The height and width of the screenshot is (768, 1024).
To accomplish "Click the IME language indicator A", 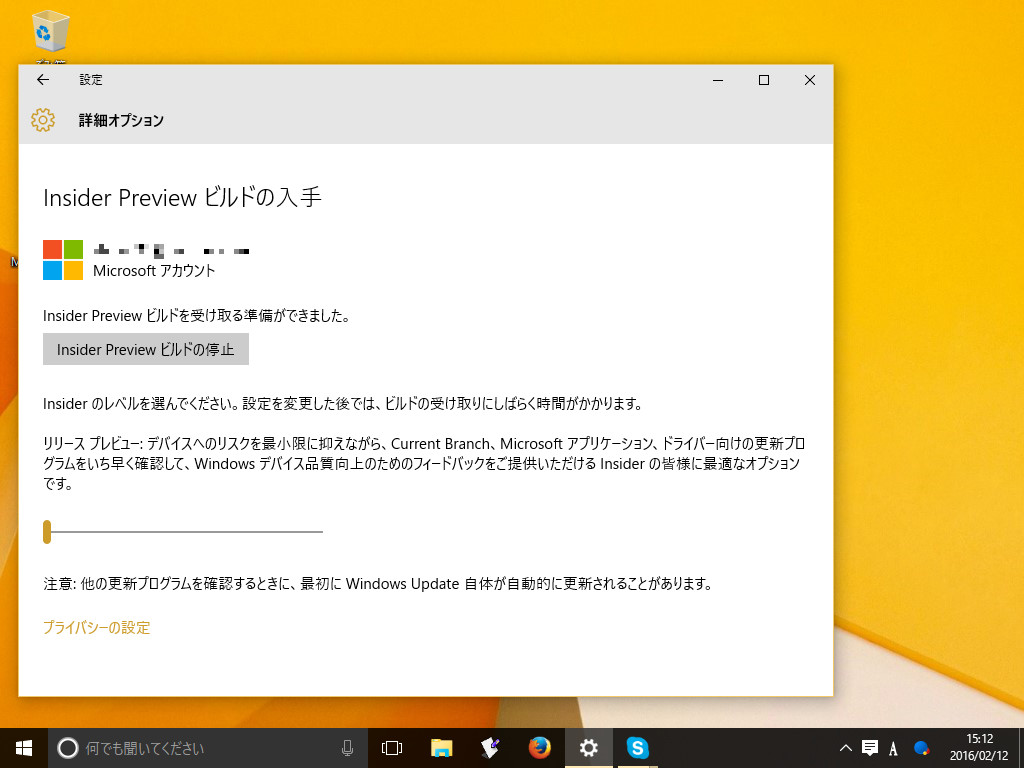I will [893, 747].
